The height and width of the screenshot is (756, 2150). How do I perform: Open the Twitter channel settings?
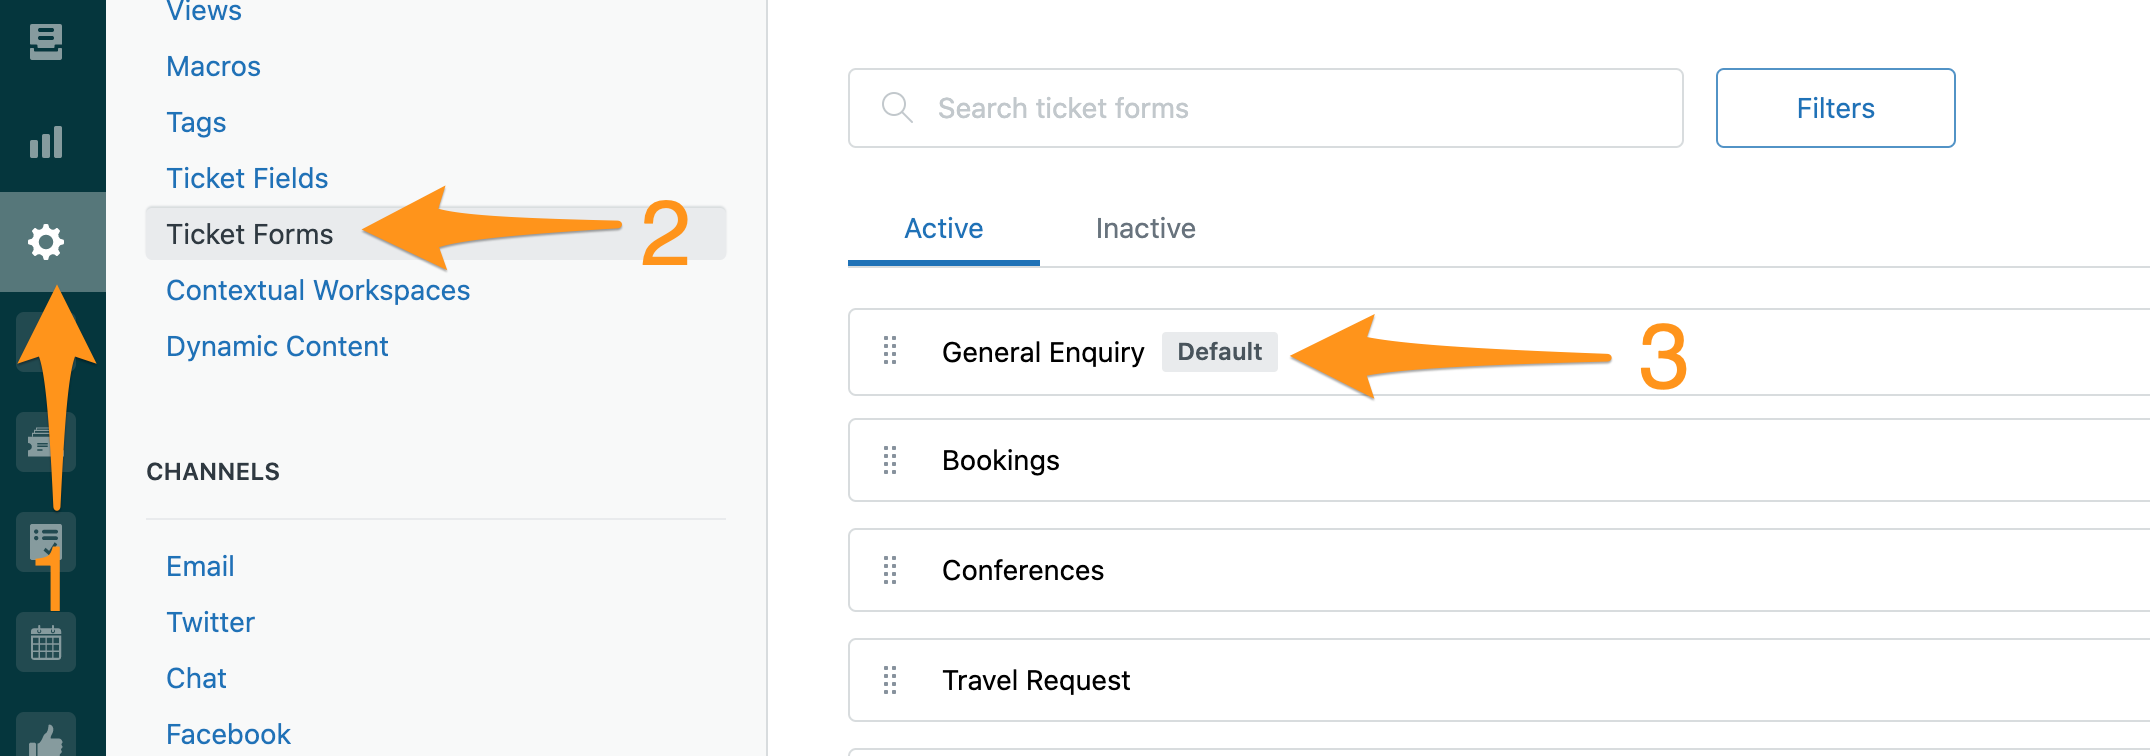tap(210, 622)
